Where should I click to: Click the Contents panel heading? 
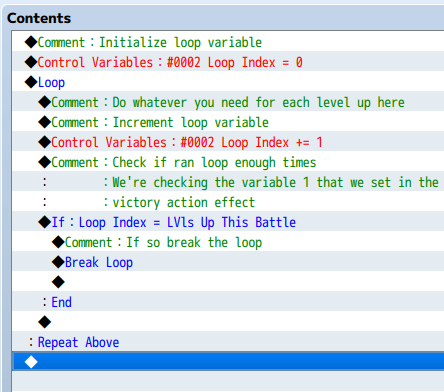point(39,18)
